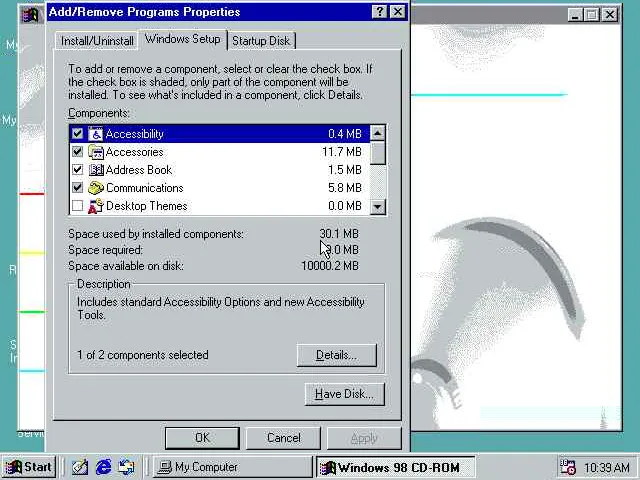
Task: Select the Address Book row text
Action: 139,170
